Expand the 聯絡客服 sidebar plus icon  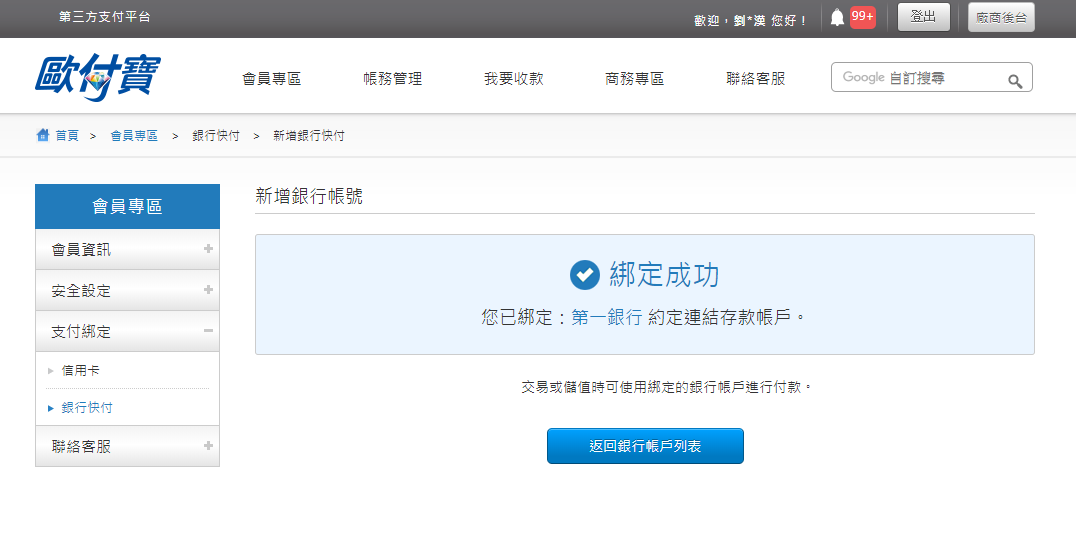click(208, 445)
